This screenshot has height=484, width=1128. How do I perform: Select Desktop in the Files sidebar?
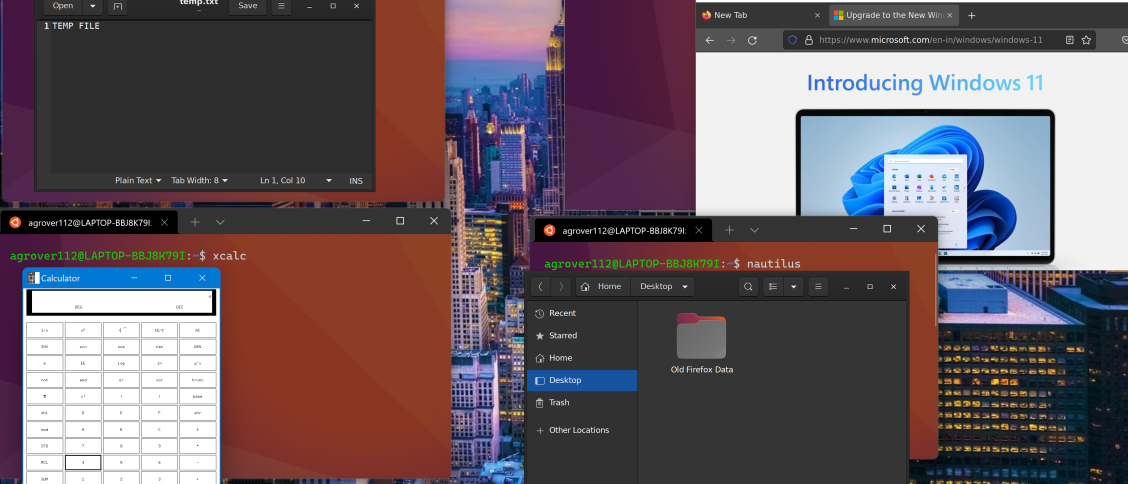click(582, 380)
